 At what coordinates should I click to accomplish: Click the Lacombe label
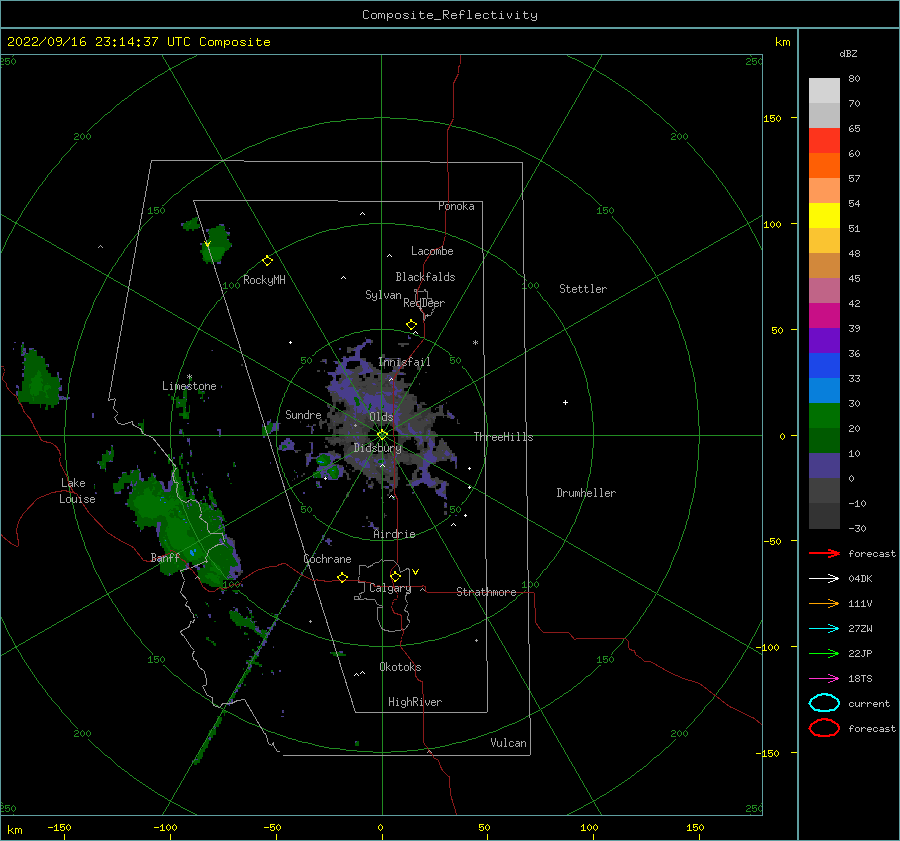pyautogui.click(x=432, y=251)
